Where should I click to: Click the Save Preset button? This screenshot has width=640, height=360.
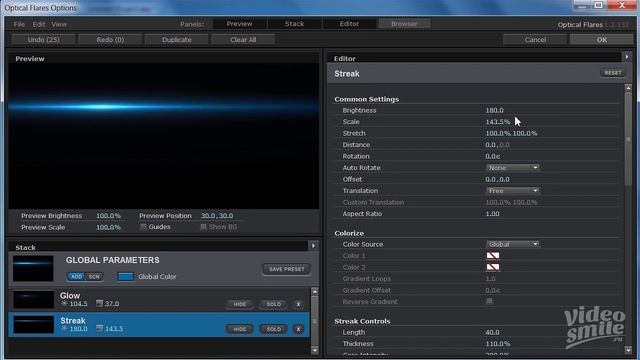click(x=287, y=269)
